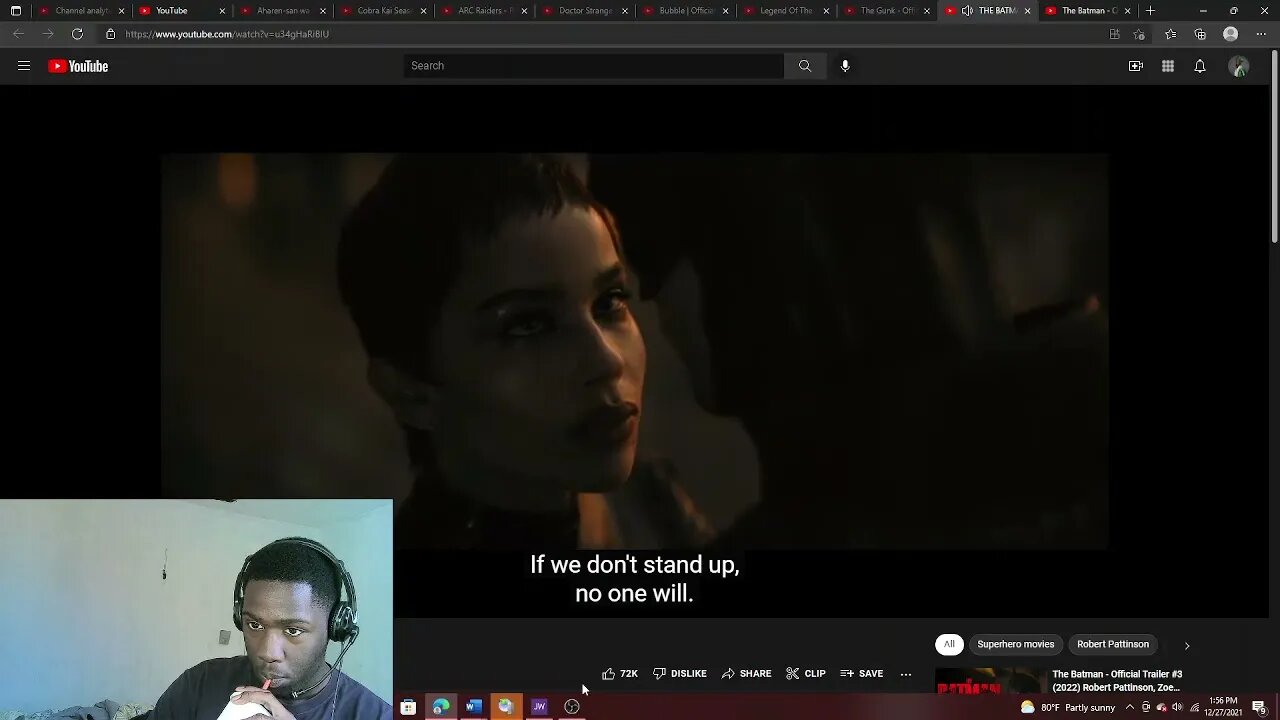This screenshot has width=1280, height=720.
Task: Click SHARE below the video
Action: point(746,674)
